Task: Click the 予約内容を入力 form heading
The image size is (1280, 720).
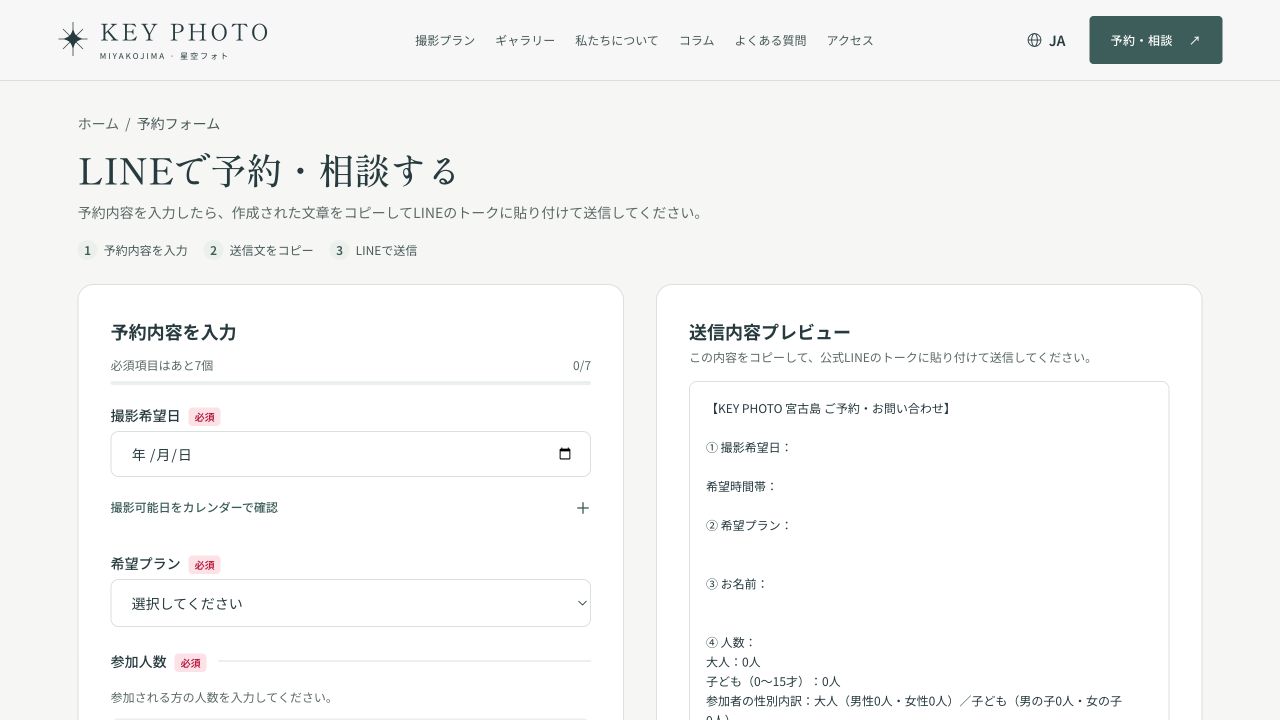Action: pos(174,332)
